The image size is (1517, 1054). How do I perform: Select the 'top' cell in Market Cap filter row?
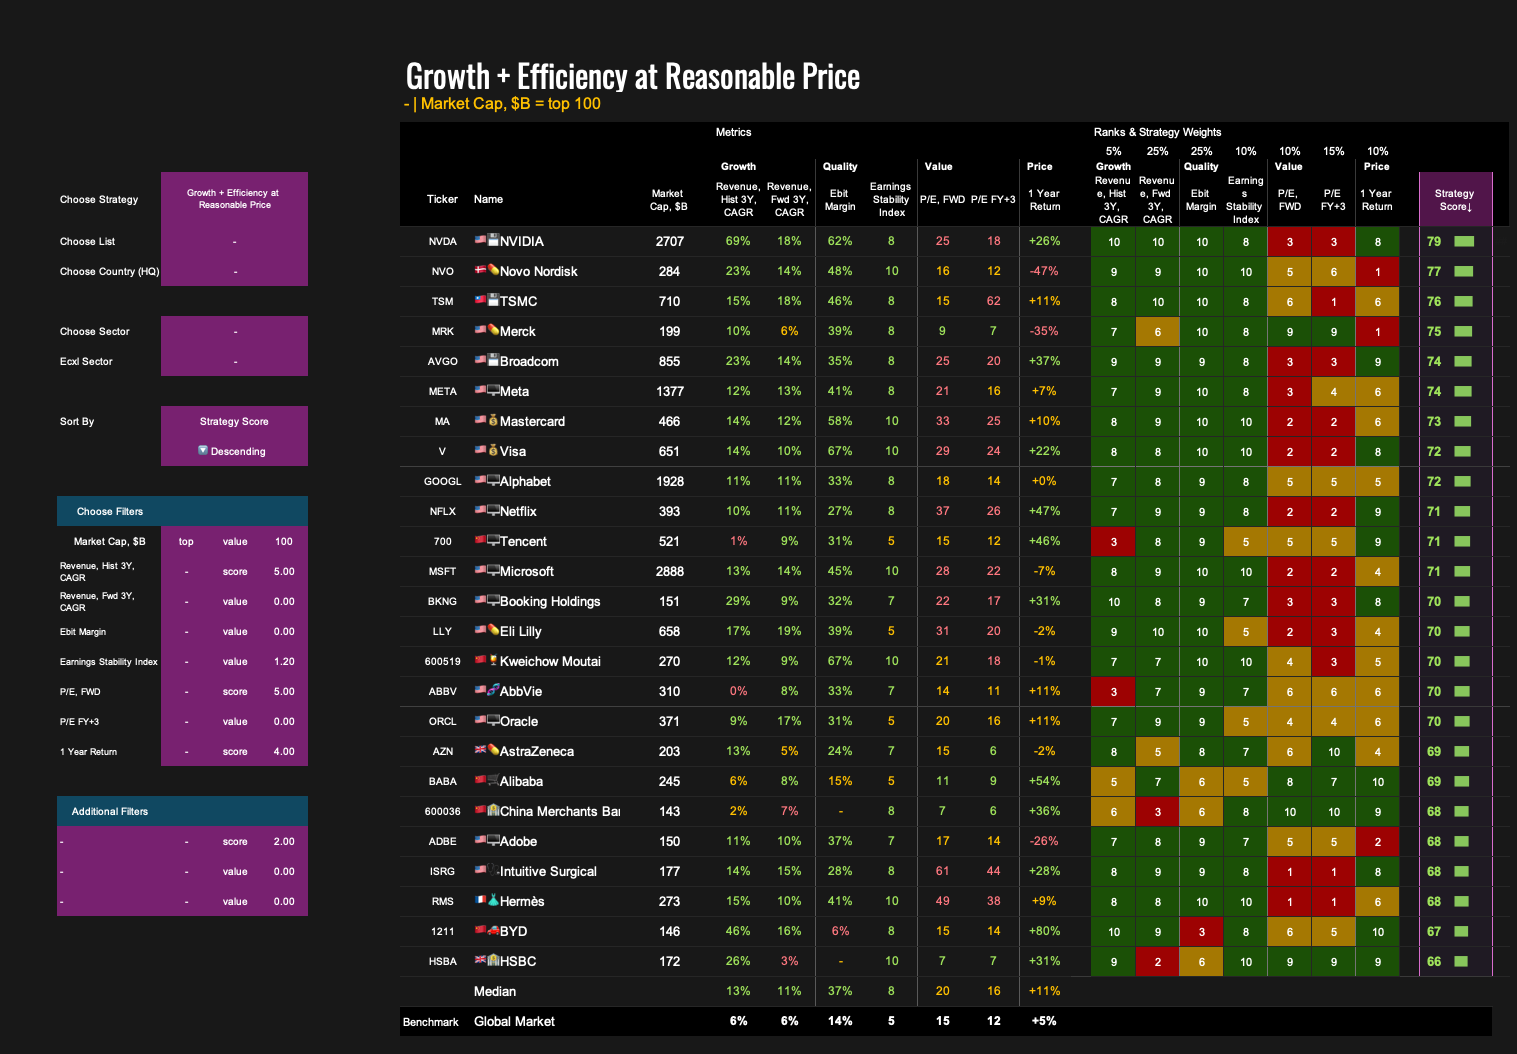pos(186,541)
